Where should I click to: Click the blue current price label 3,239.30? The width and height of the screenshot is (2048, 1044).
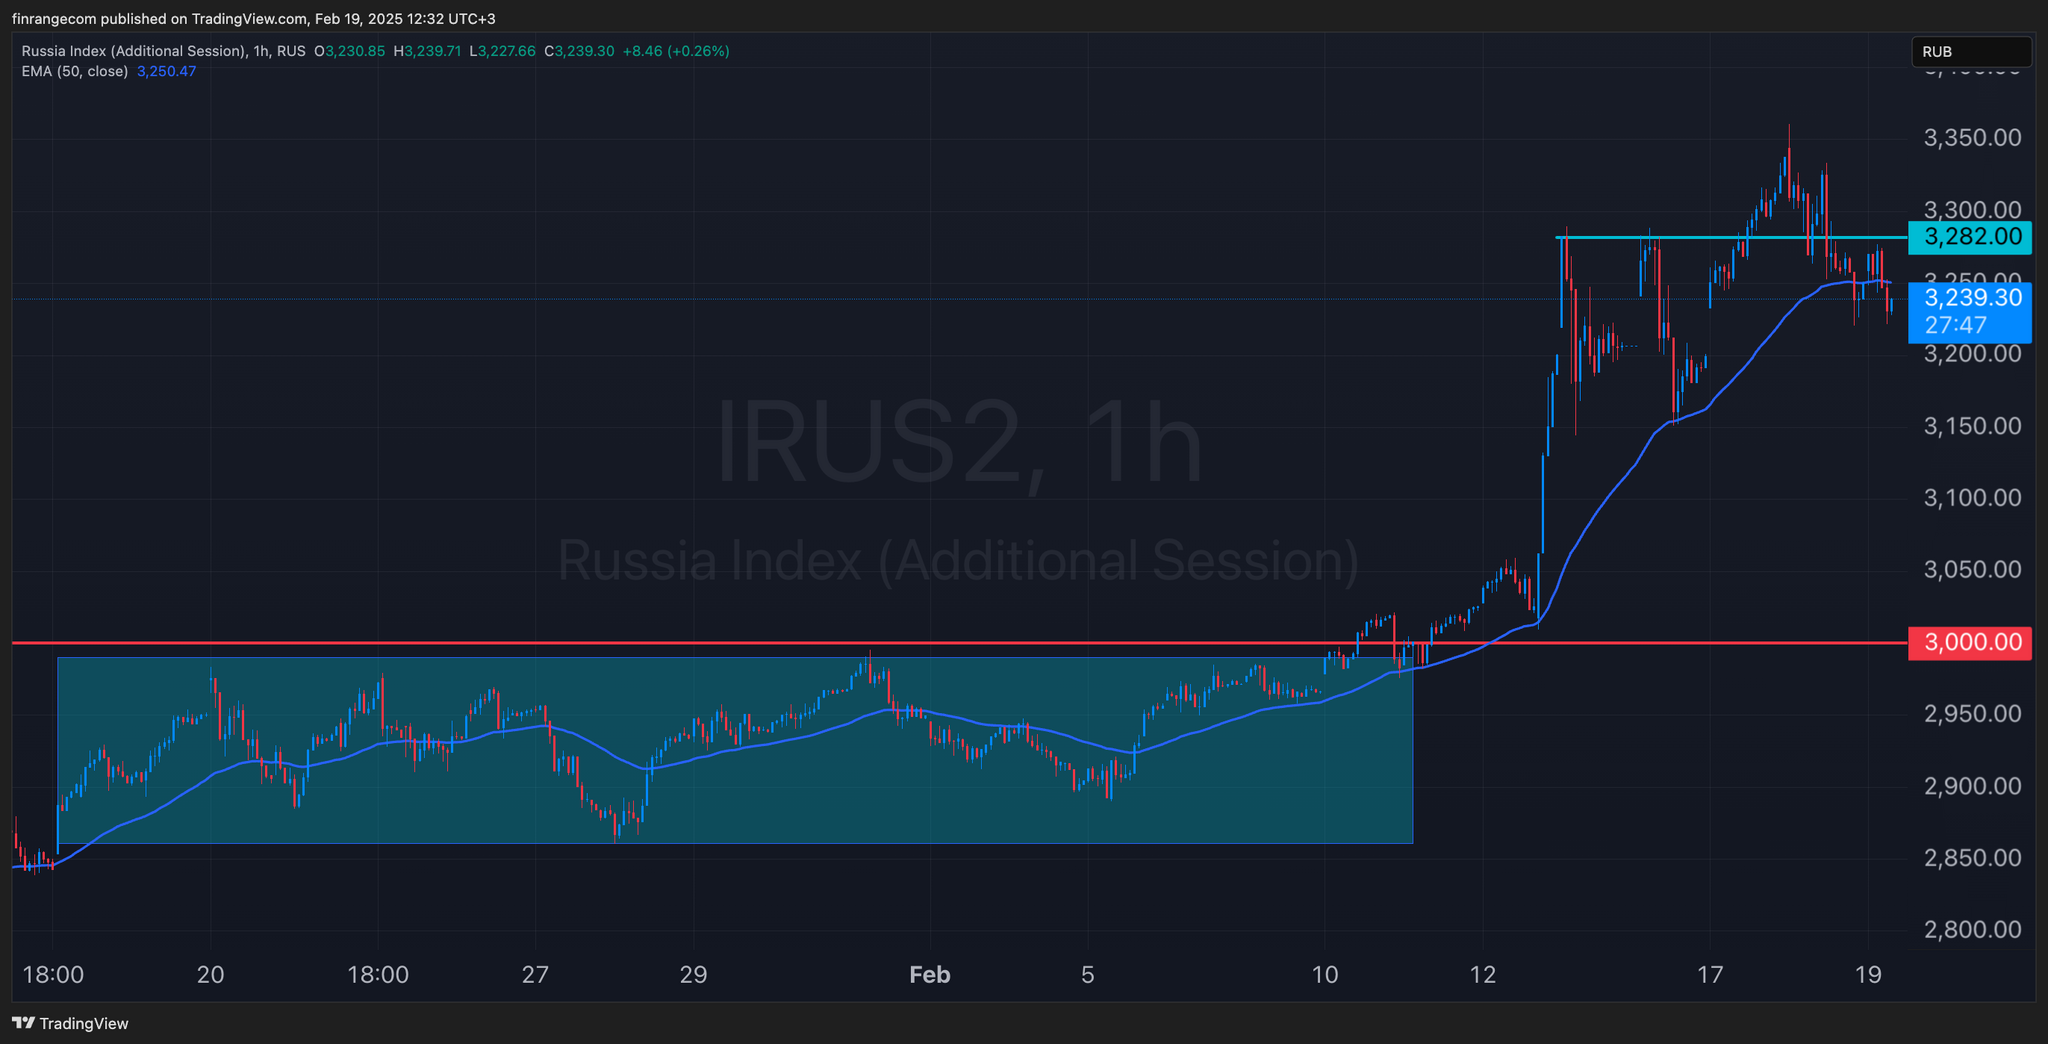[x=1970, y=298]
